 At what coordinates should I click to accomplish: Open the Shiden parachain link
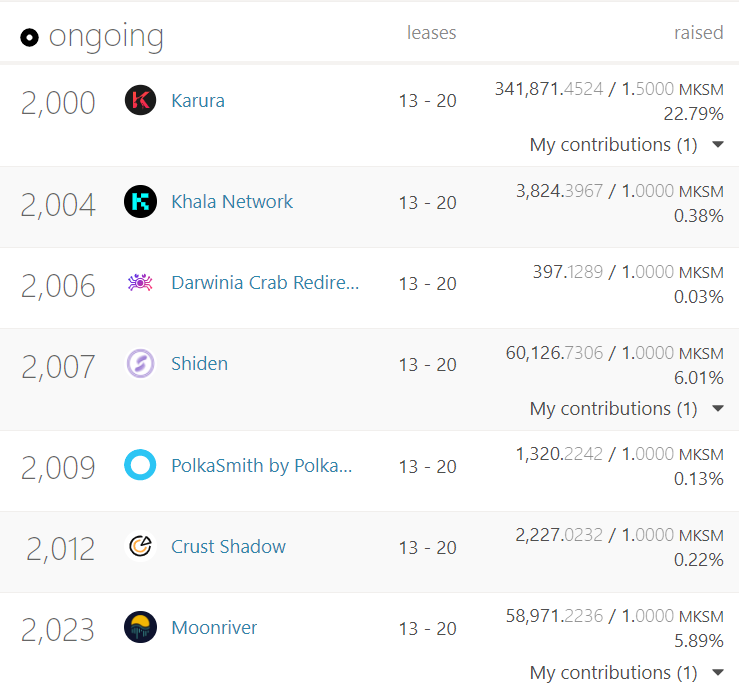(199, 364)
